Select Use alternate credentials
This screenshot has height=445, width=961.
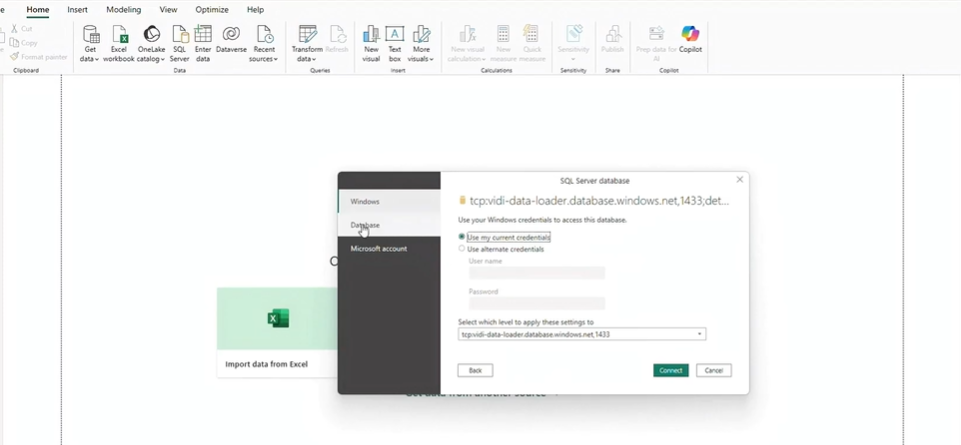tap(462, 249)
